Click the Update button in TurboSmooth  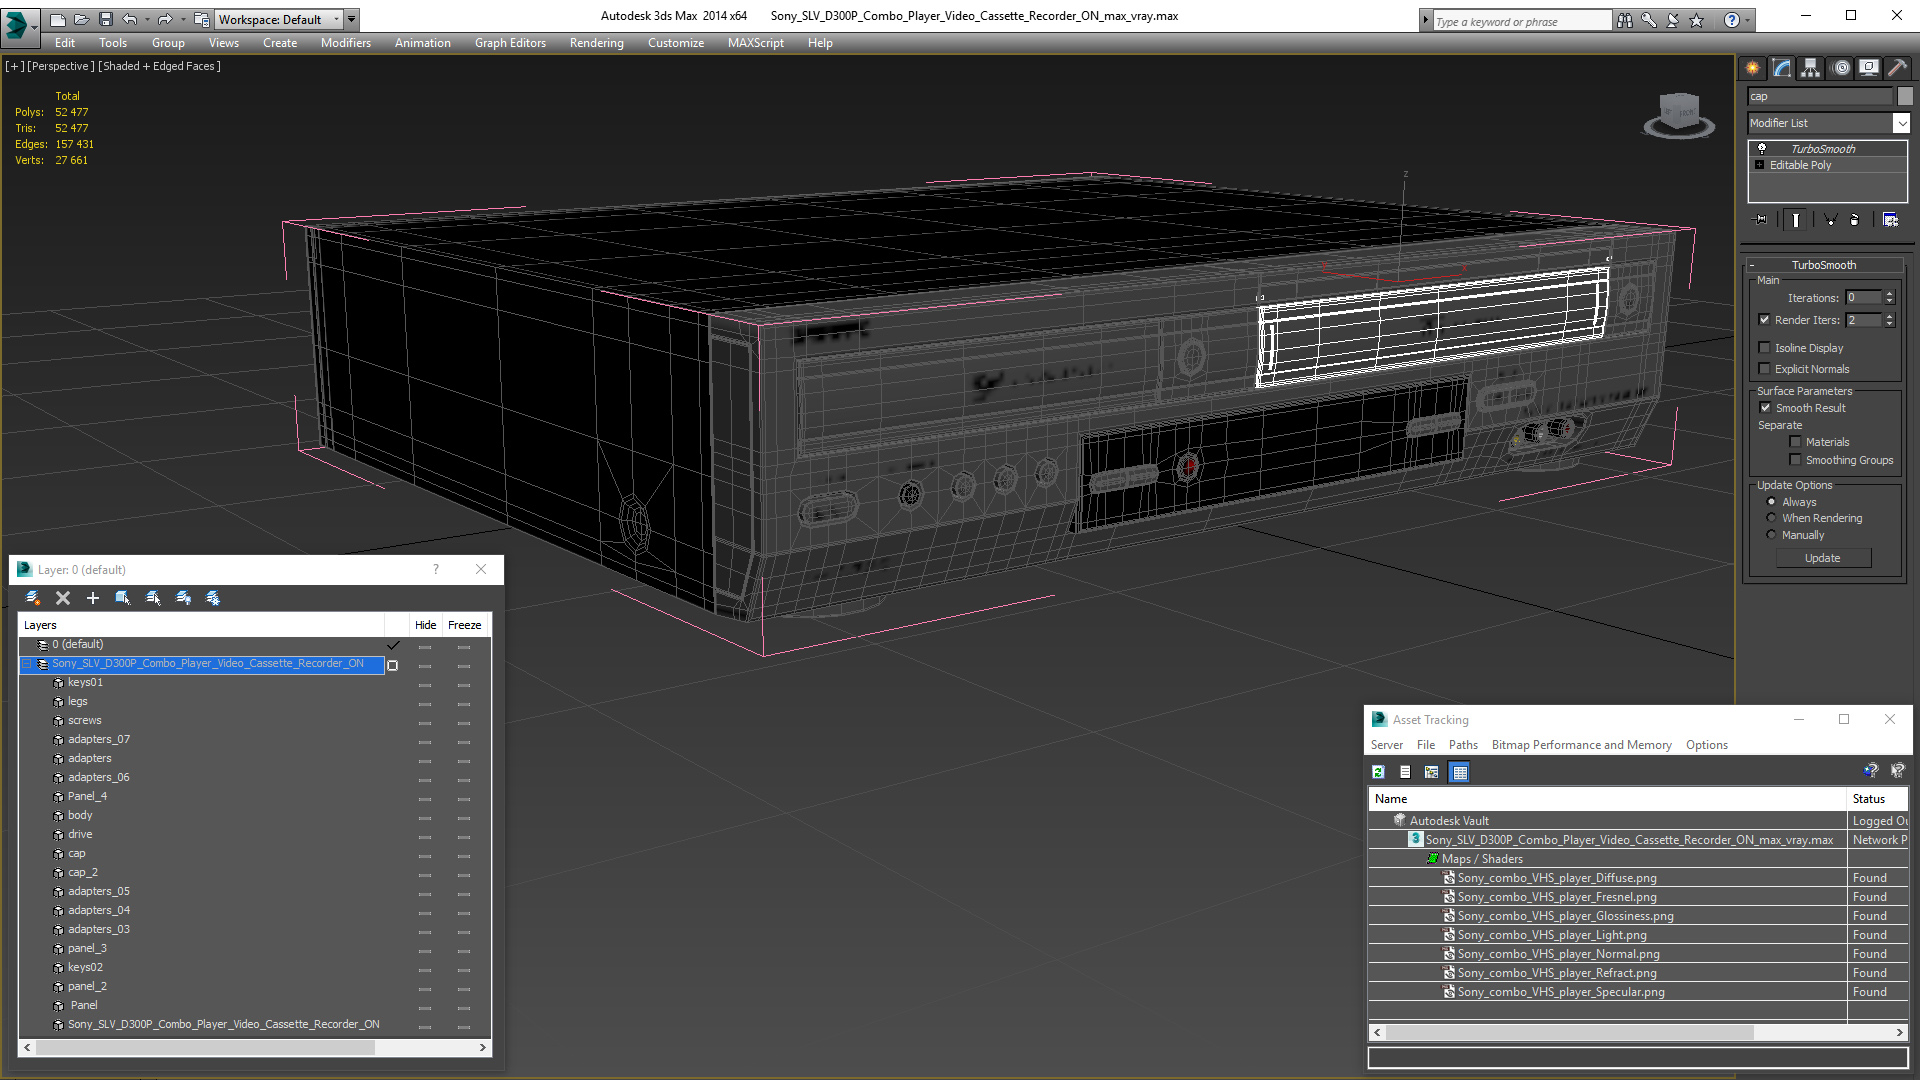click(1823, 558)
